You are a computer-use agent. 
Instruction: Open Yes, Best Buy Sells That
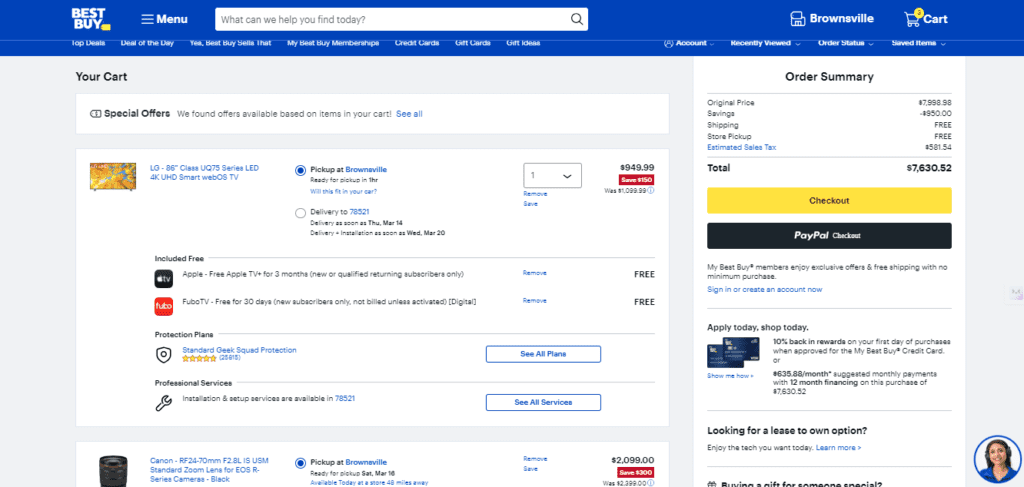tap(230, 43)
